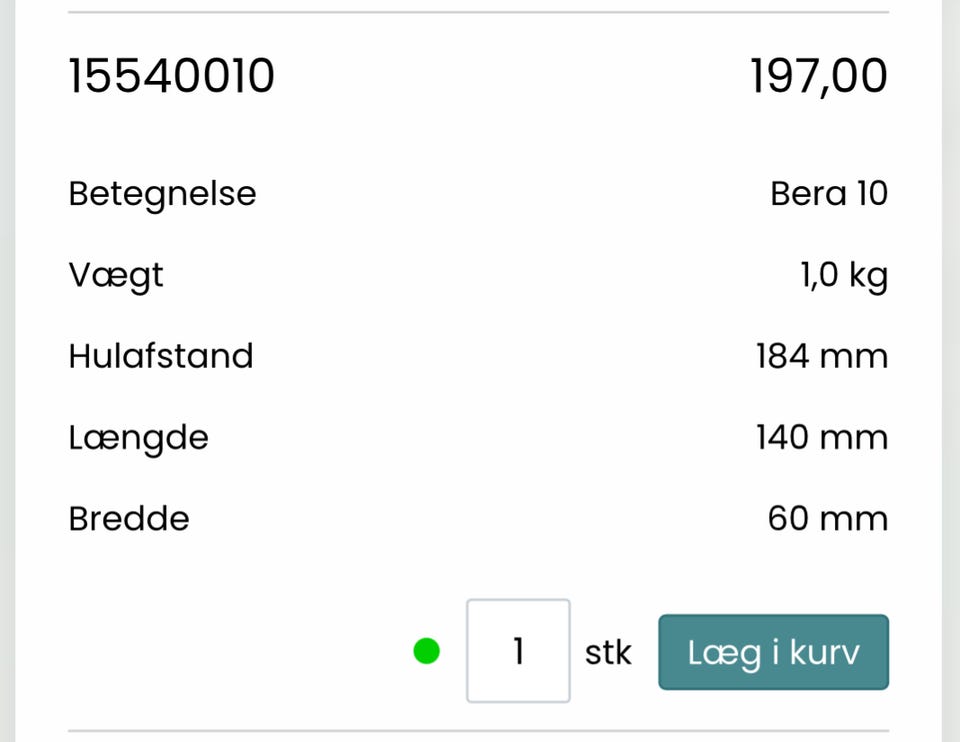Viewport: 960px width, 742px height.
Task: Select the "140 mm" length value
Action: [x=822, y=438]
